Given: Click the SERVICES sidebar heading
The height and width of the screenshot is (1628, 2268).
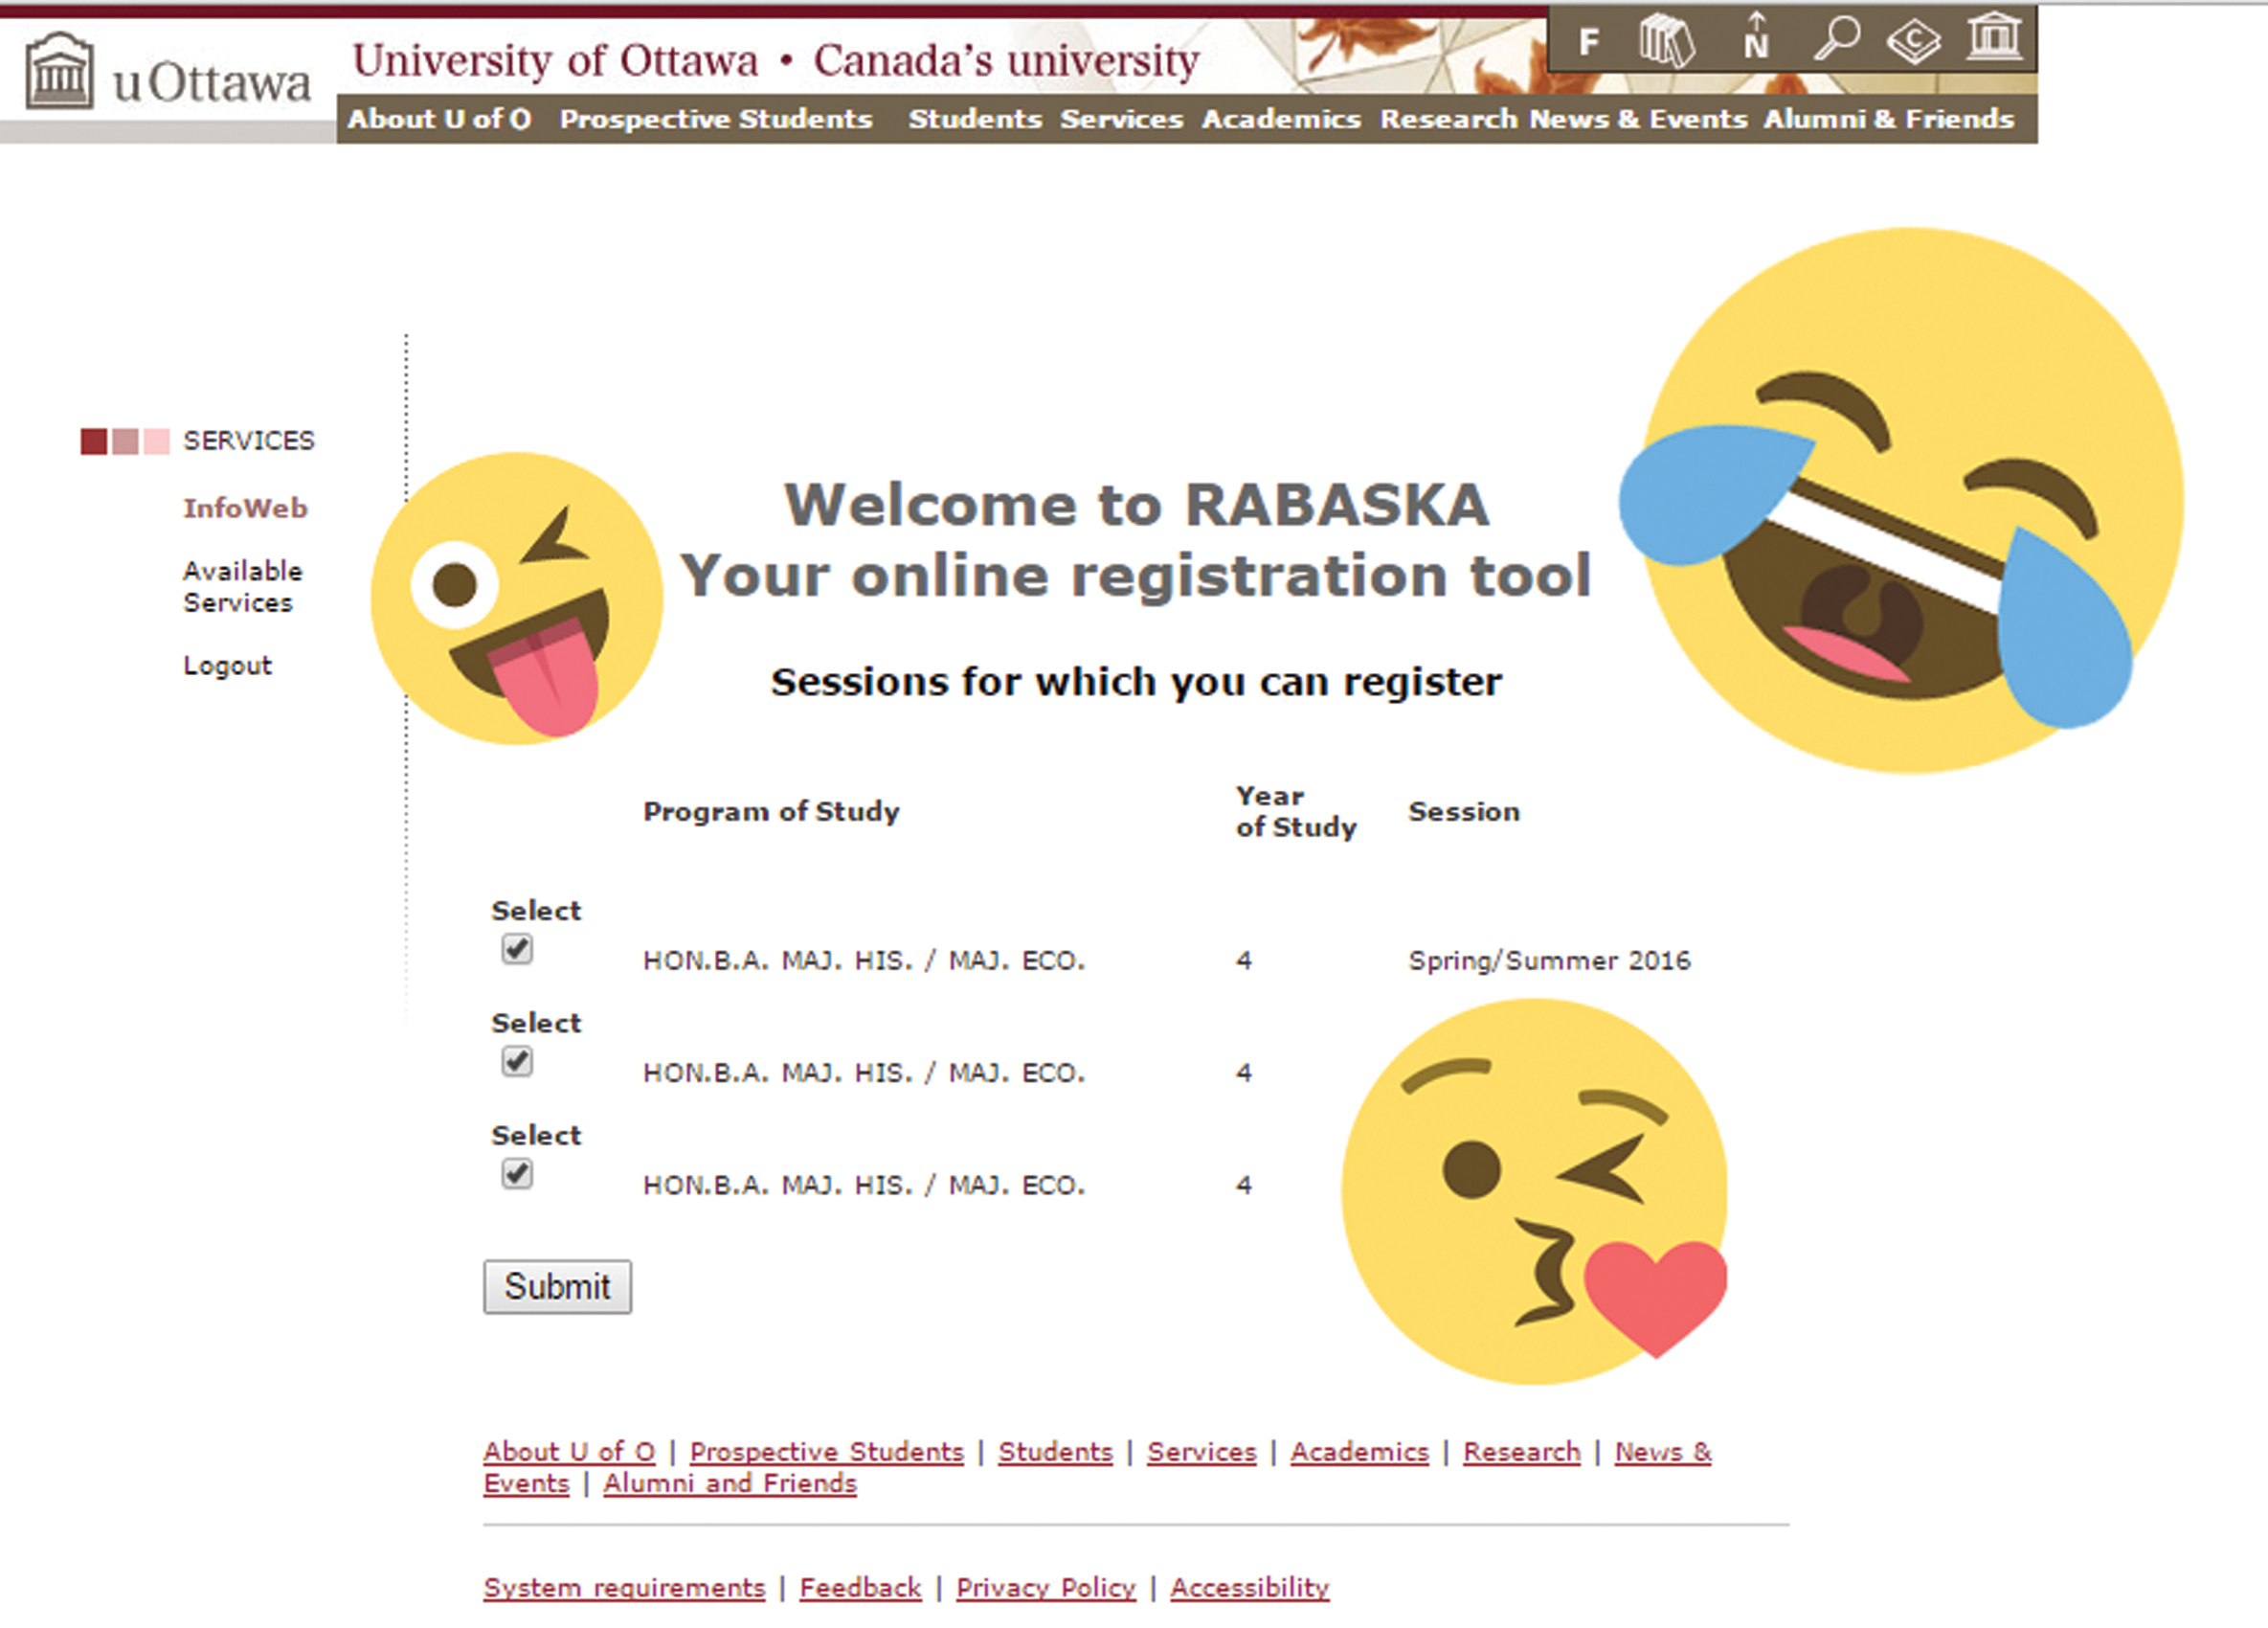Looking at the screenshot, I should [x=249, y=440].
